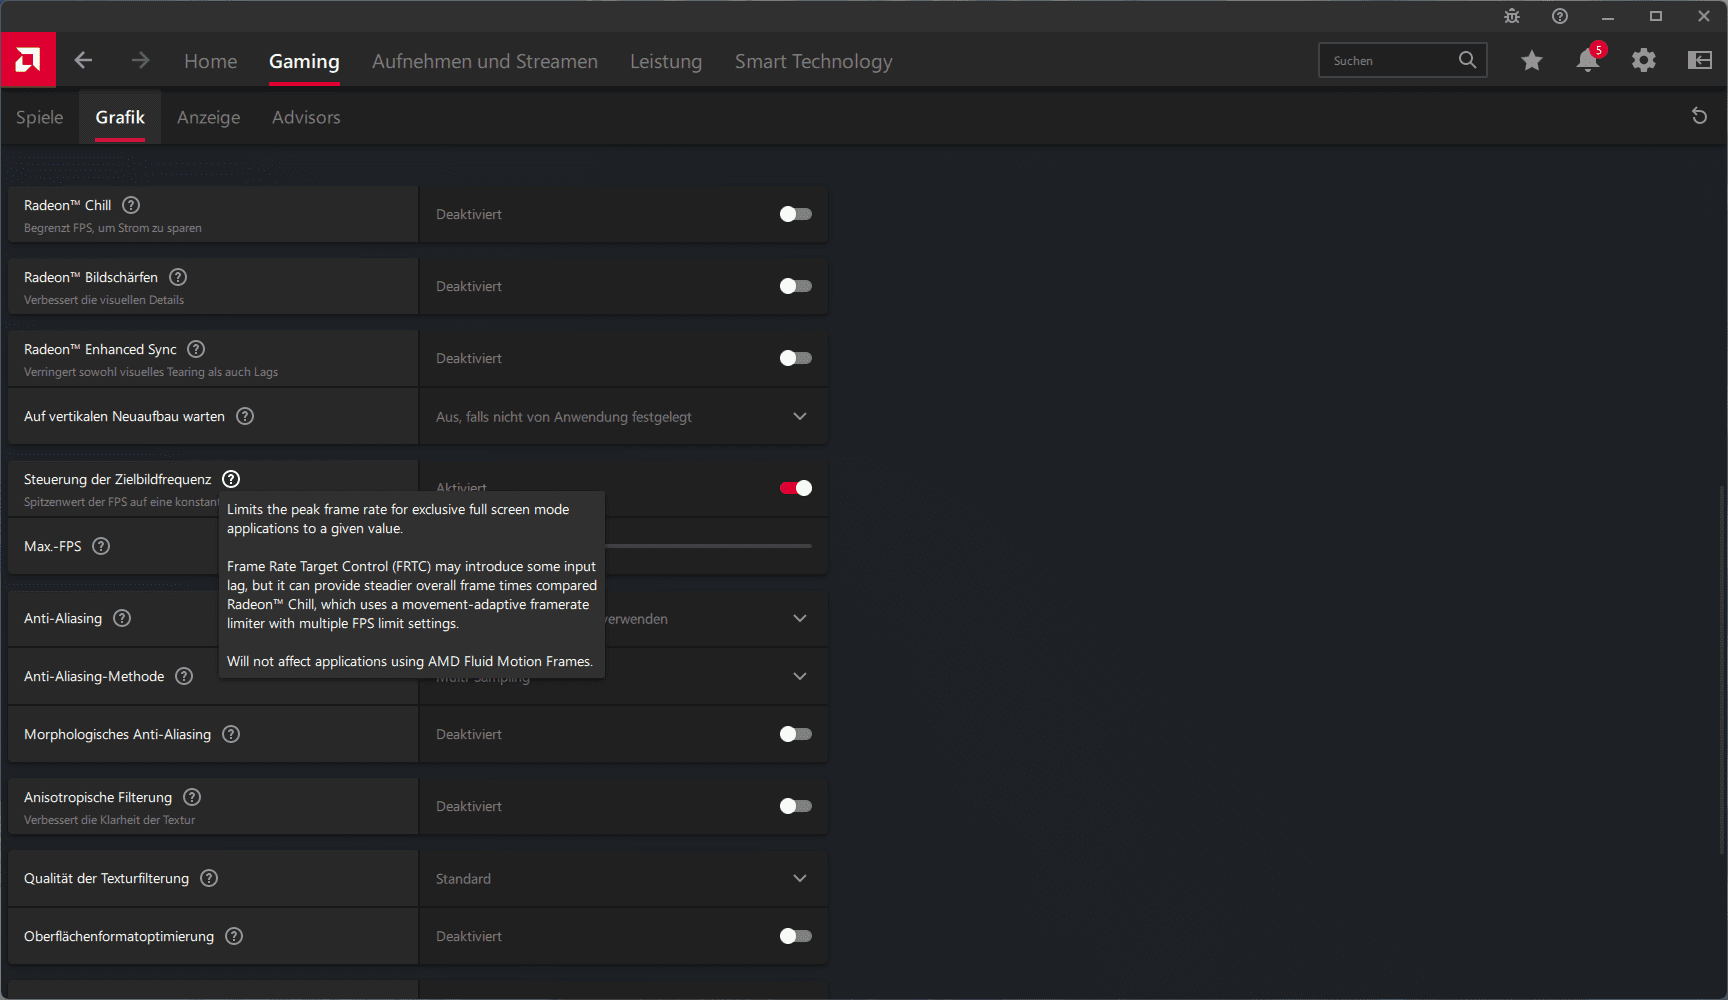The width and height of the screenshot is (1728, 1000).
Task: Click the Suchen search field
Action: [1390, 61]
